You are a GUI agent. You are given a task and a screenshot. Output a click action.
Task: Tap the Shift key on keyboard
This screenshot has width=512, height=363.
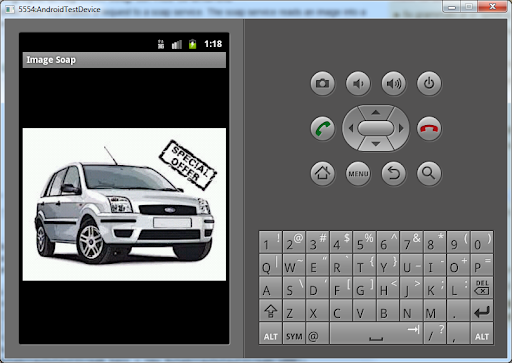pos(270,312)
